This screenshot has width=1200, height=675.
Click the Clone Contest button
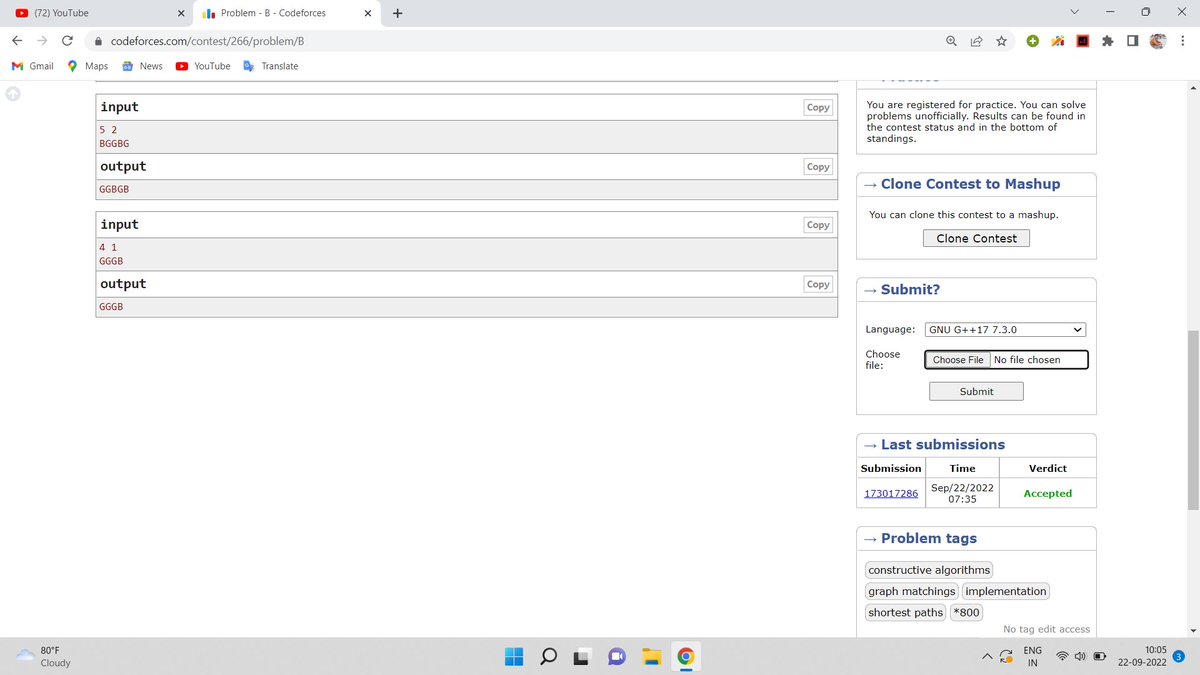tap(976, 238)
